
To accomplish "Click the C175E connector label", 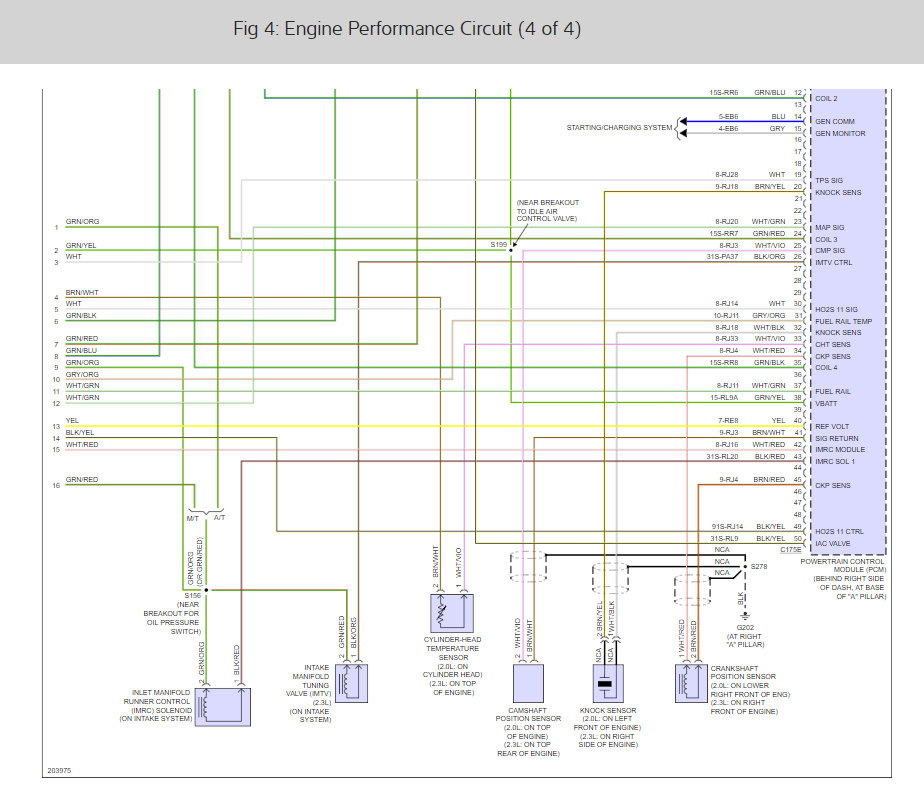I will point(791,549).
